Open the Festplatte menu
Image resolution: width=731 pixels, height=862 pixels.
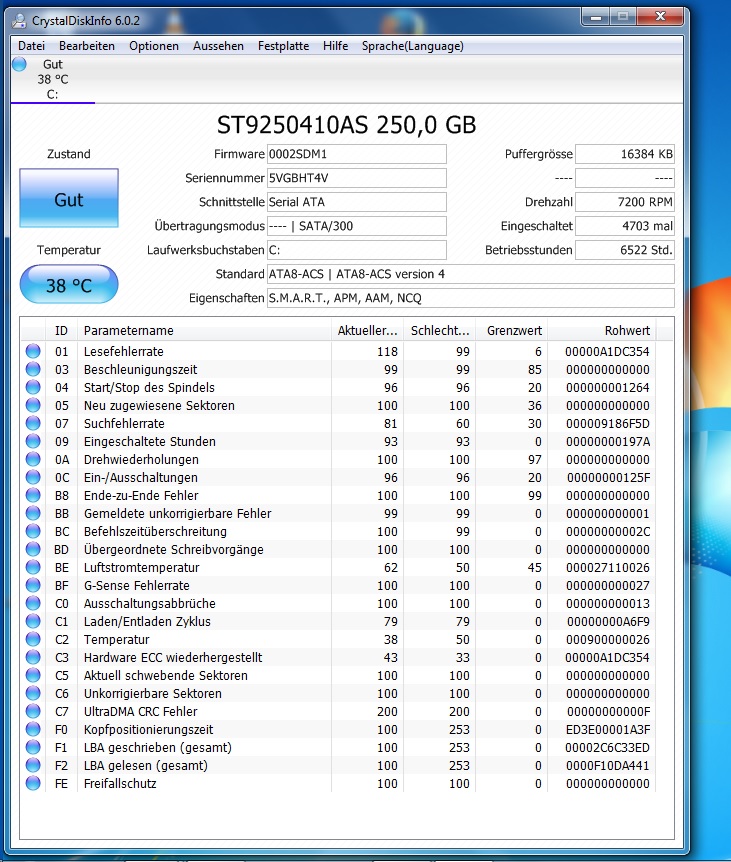284,46
